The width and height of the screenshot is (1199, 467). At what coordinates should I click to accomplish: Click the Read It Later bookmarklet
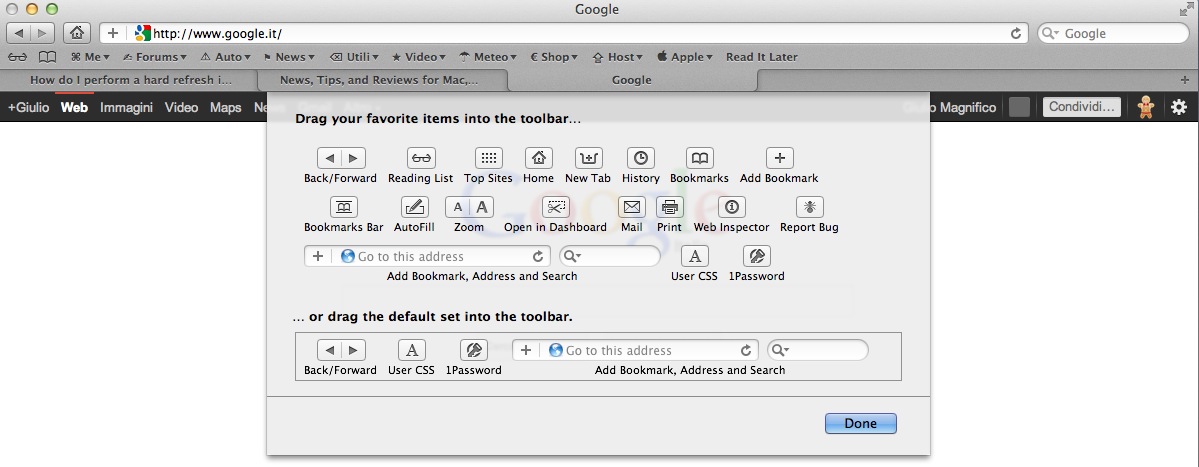762,57
